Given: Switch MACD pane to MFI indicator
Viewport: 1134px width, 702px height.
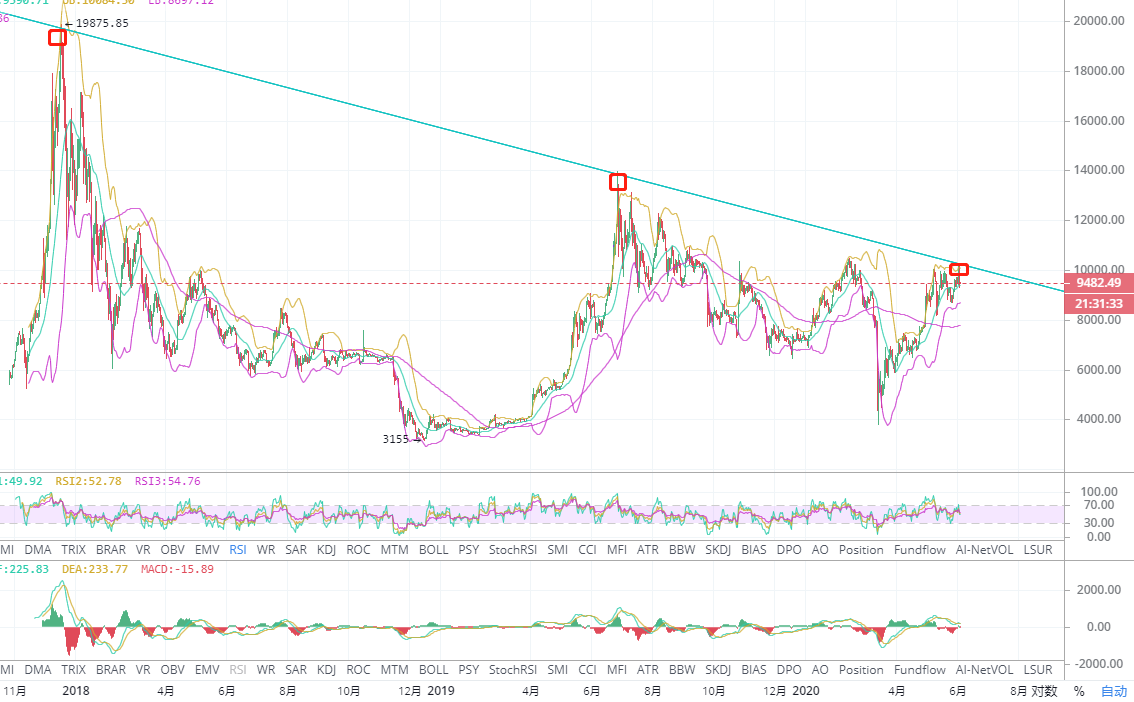Looking at the screenshot, I should [617, 669].
